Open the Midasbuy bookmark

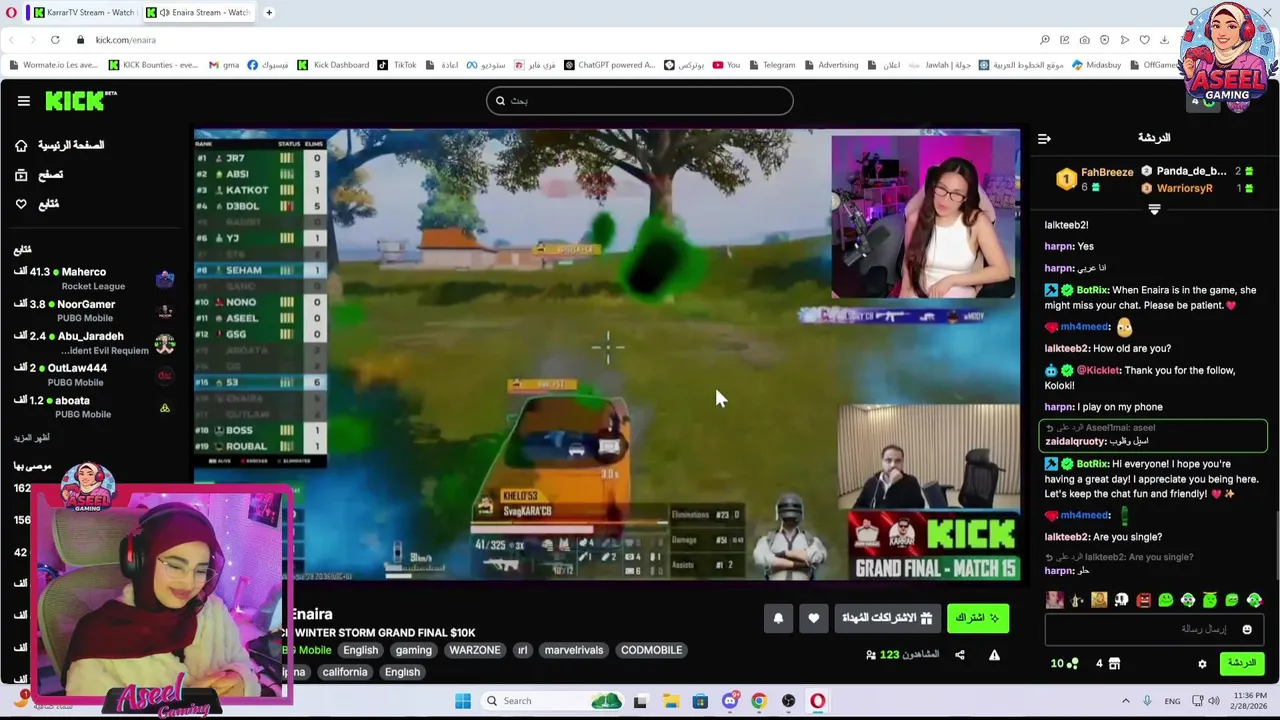tap(1096, 65)
